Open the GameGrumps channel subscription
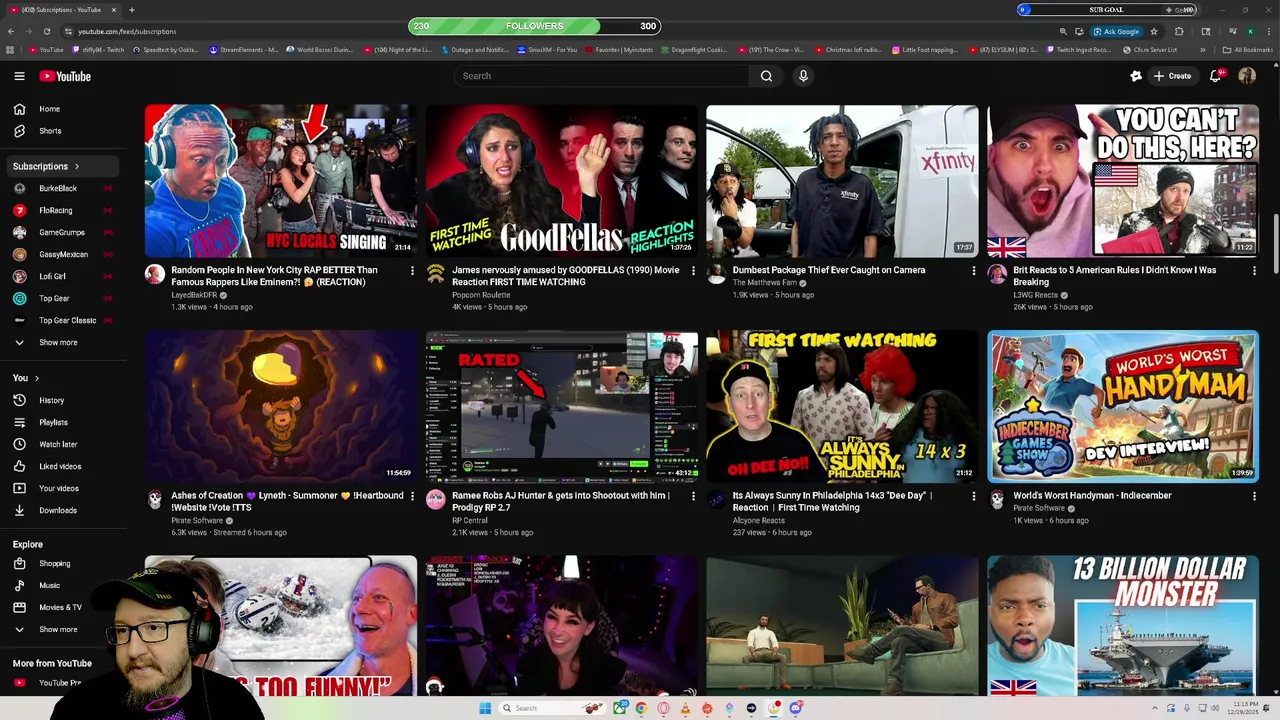This screenshot has height=720, width=1280. tap(60, 232)
